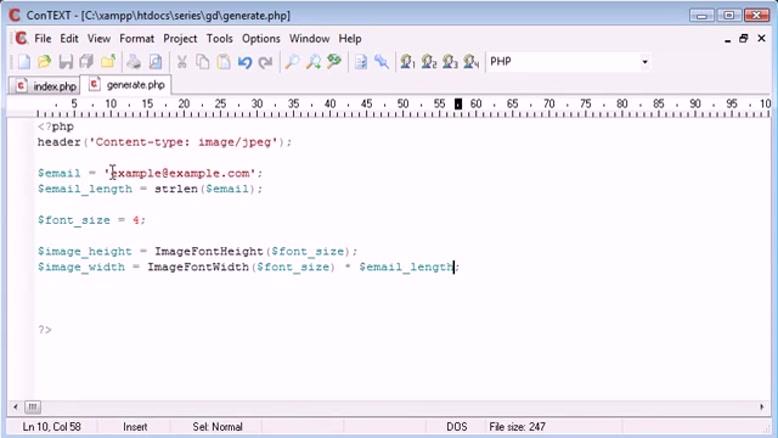
Task: Click the '<?php' opening tag line
Action: pos(56,127)
